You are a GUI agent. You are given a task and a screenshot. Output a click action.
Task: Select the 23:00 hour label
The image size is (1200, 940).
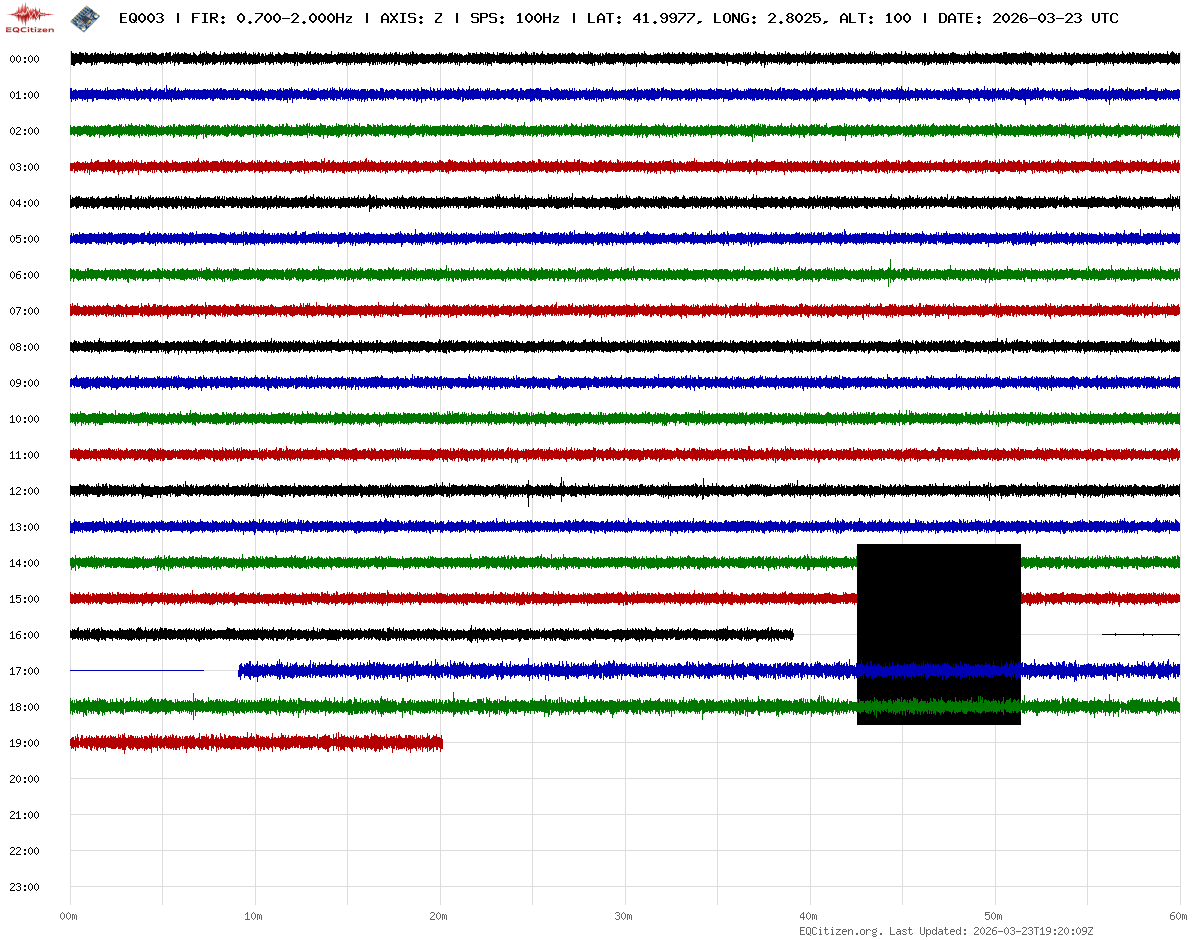24,887
